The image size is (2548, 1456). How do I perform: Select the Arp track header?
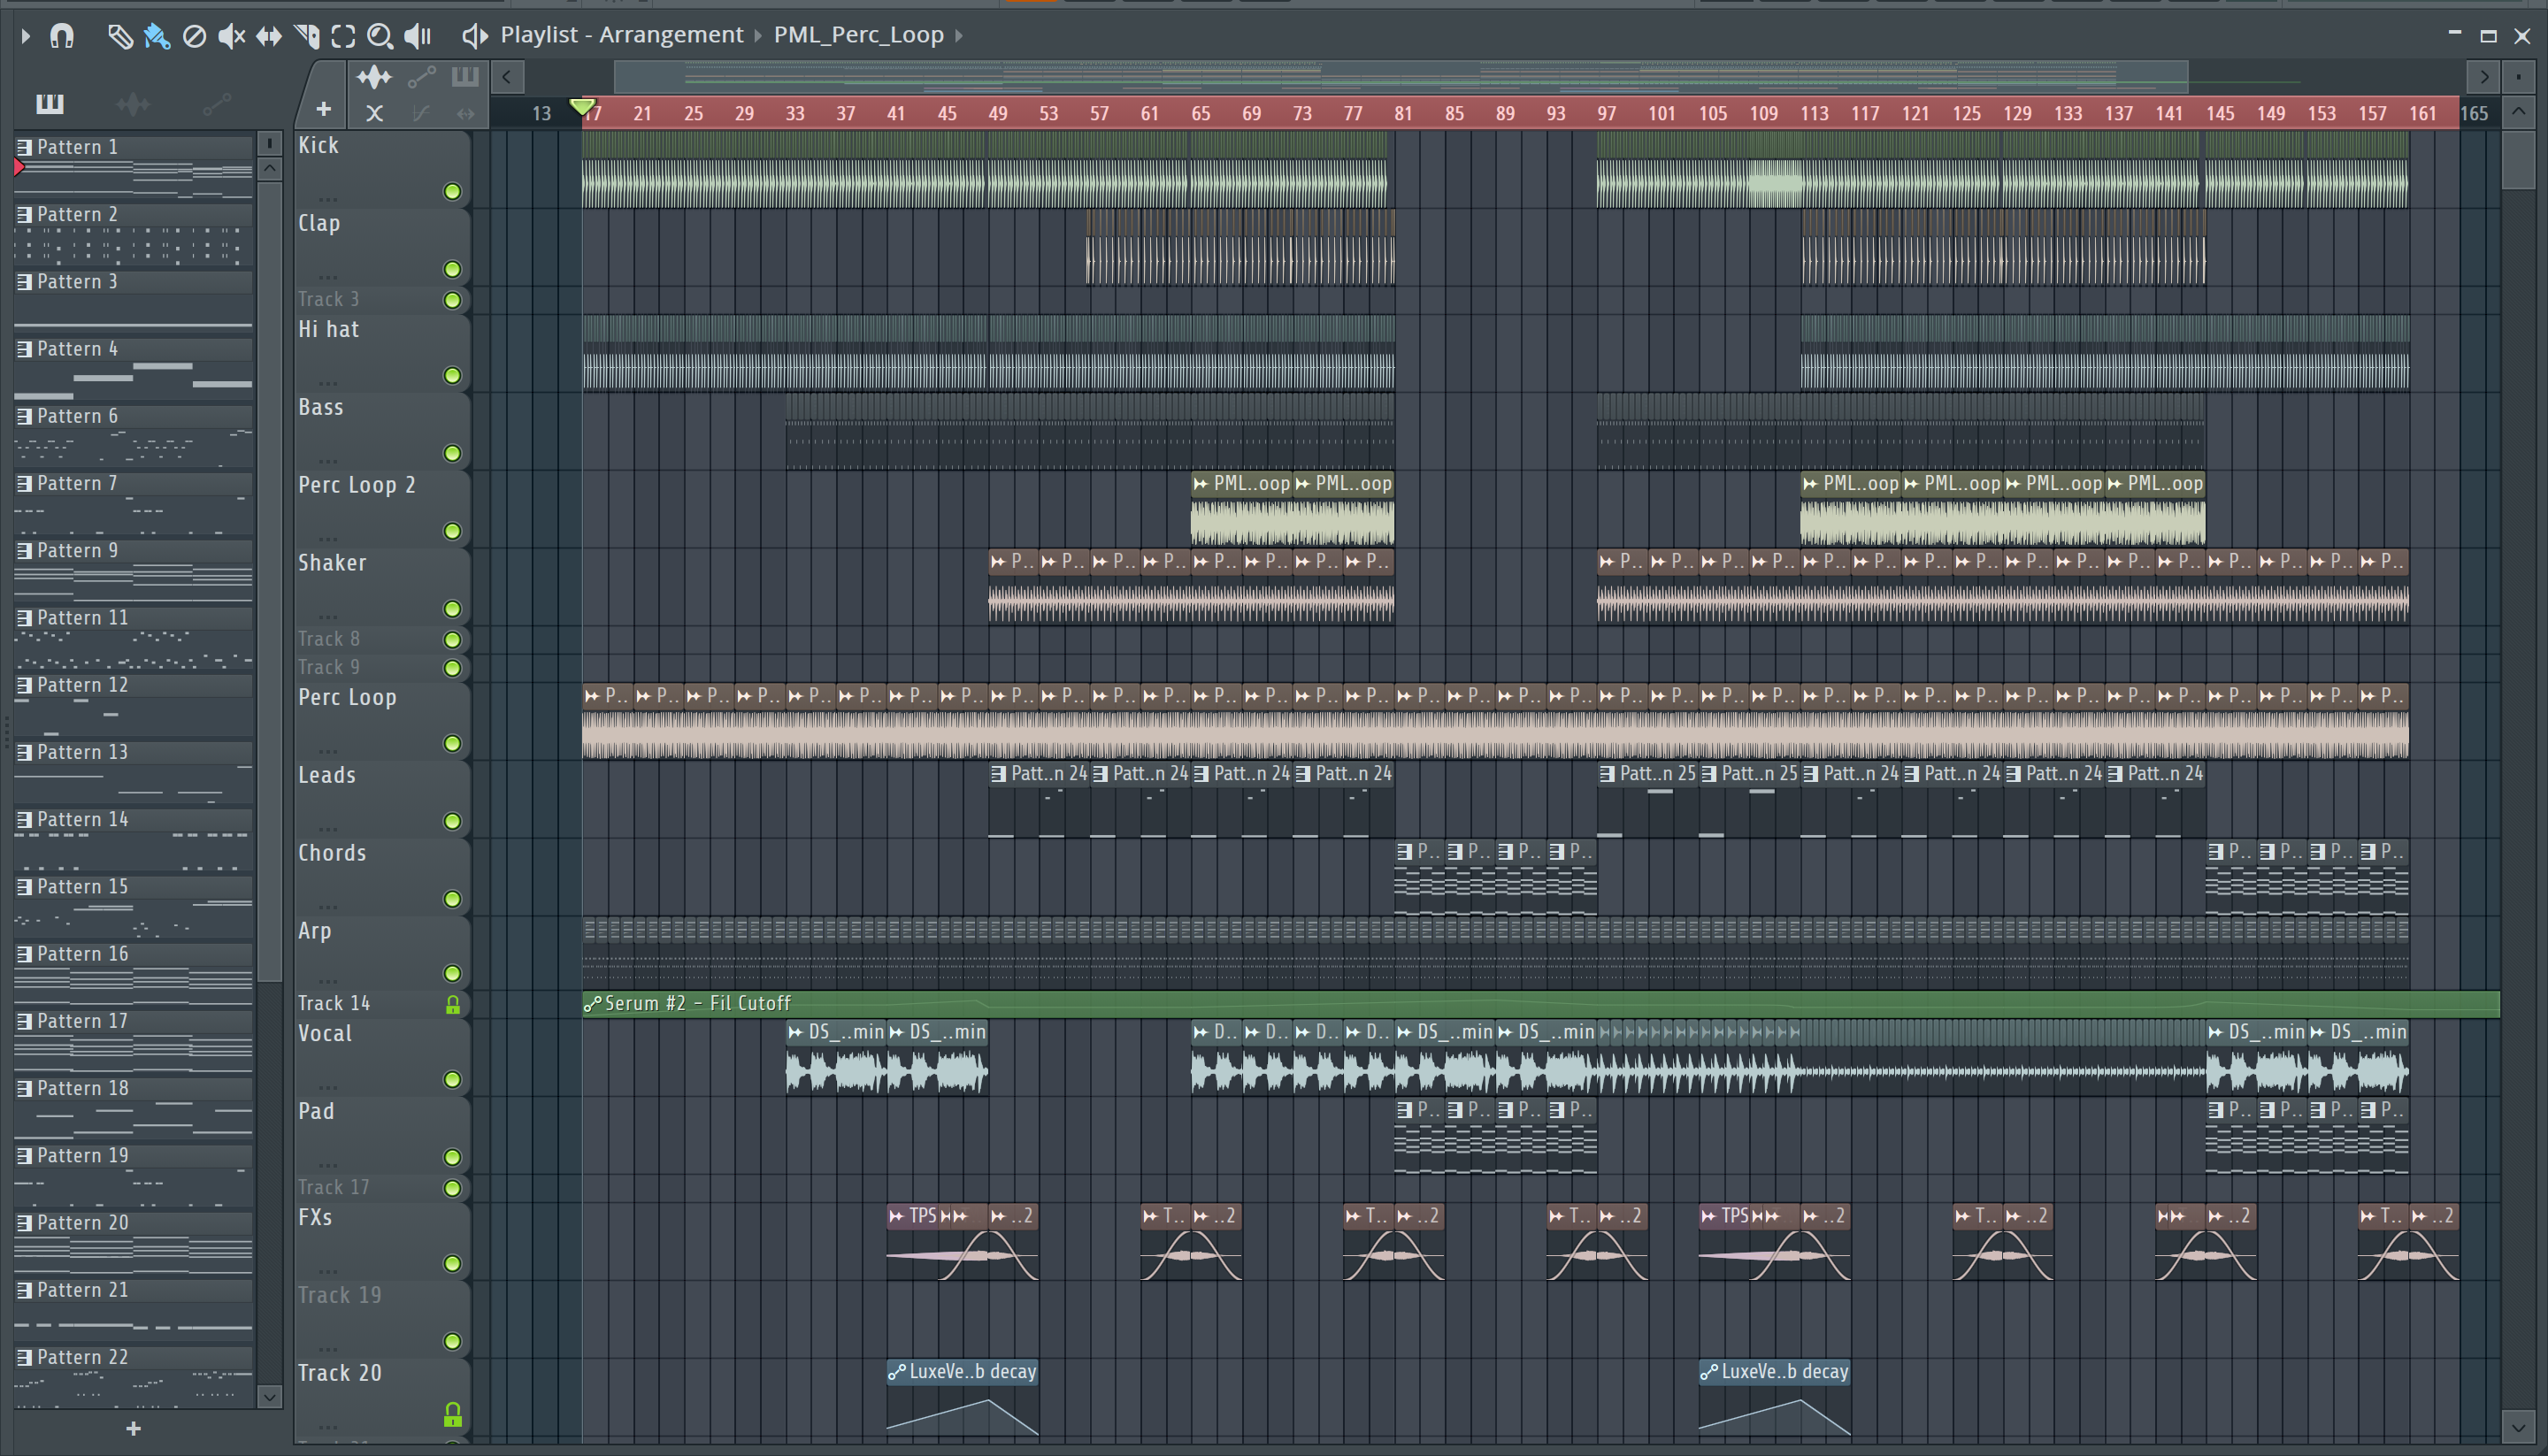pyautogui.click(x=381, y=952)
